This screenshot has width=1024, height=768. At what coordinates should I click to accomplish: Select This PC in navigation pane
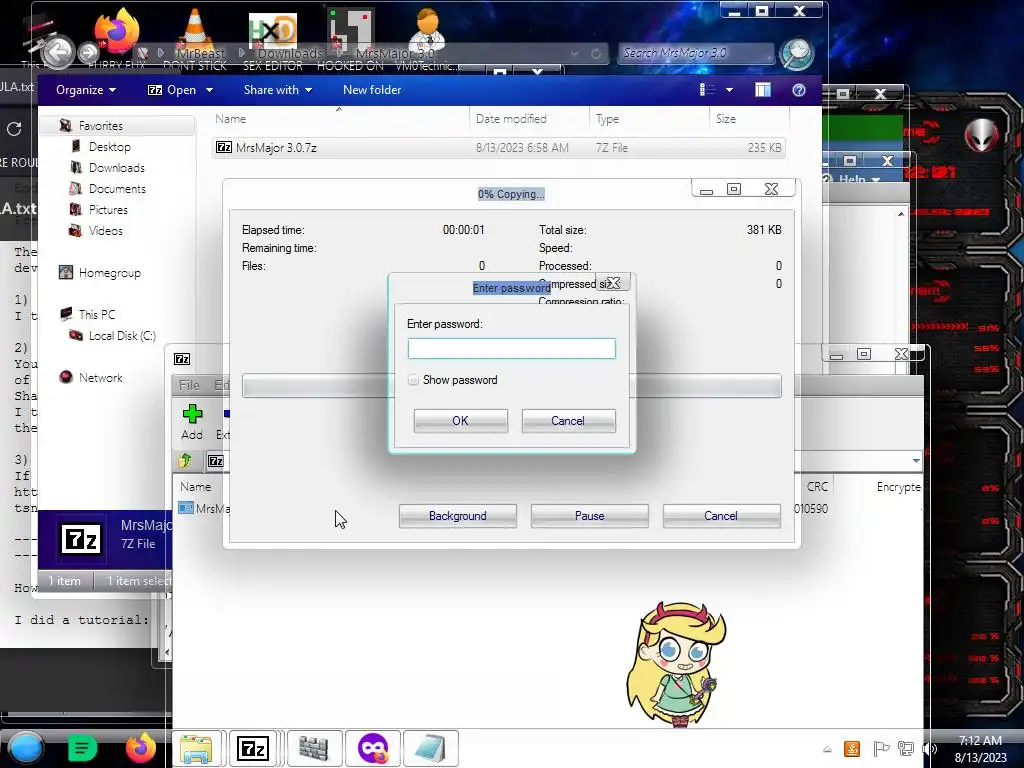pyautogui.click(x=96, y=314)
